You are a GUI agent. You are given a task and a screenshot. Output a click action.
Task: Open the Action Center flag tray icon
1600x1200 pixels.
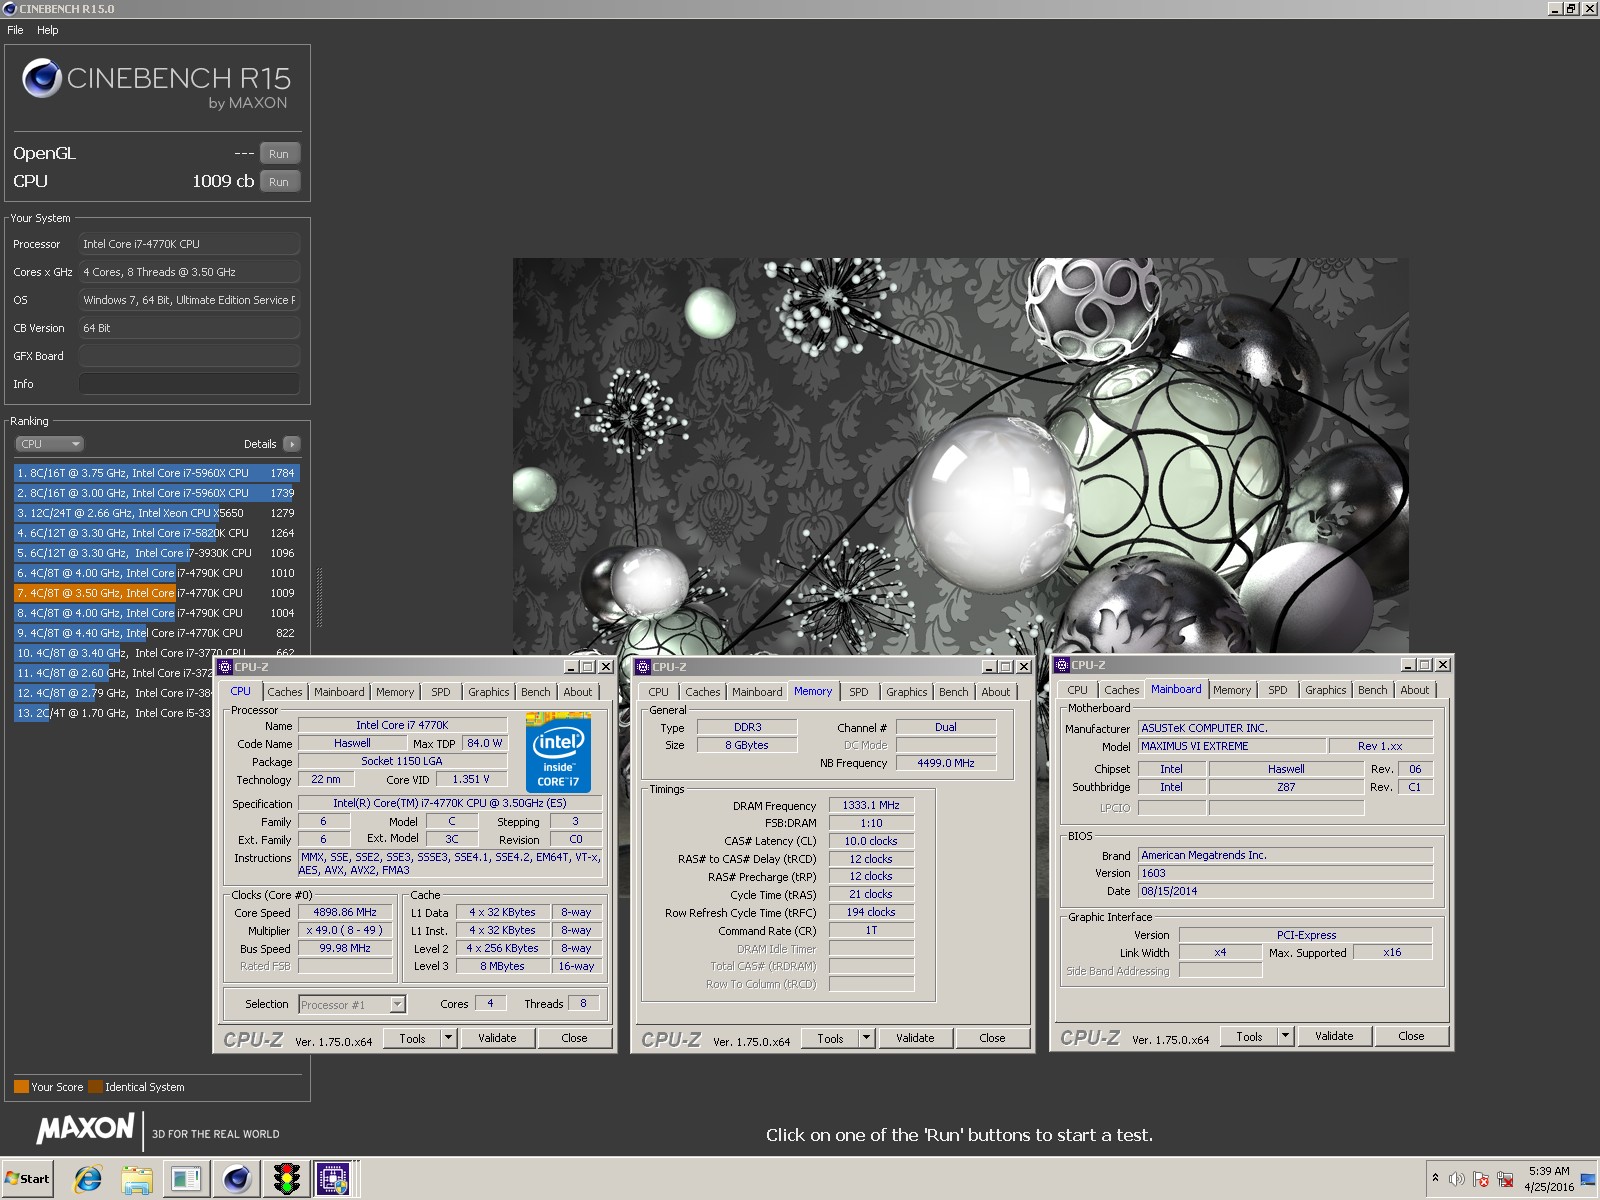click(x=1481, y=1179)
